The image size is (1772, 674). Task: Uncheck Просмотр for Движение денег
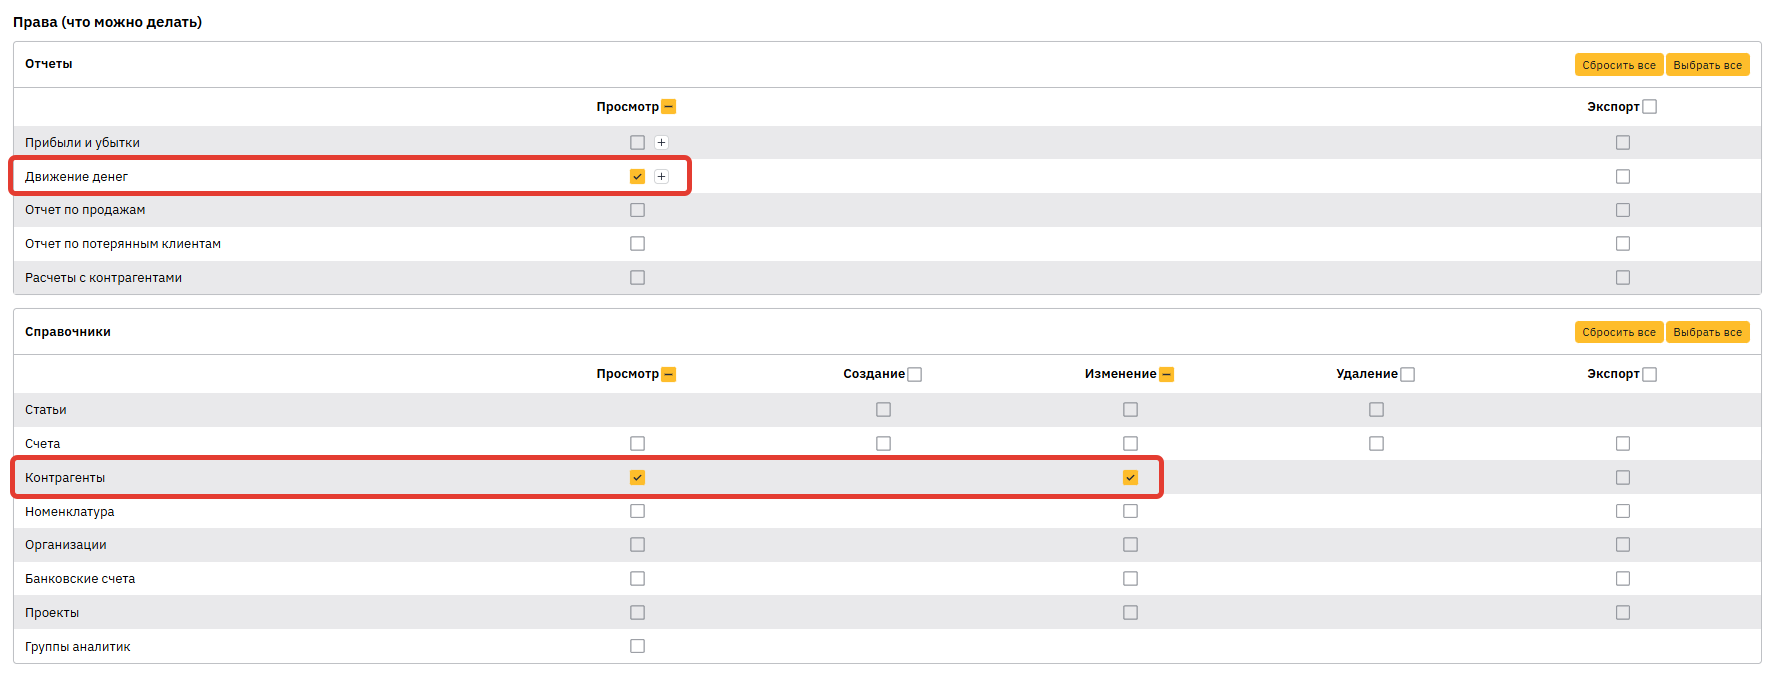click(637, 177)
